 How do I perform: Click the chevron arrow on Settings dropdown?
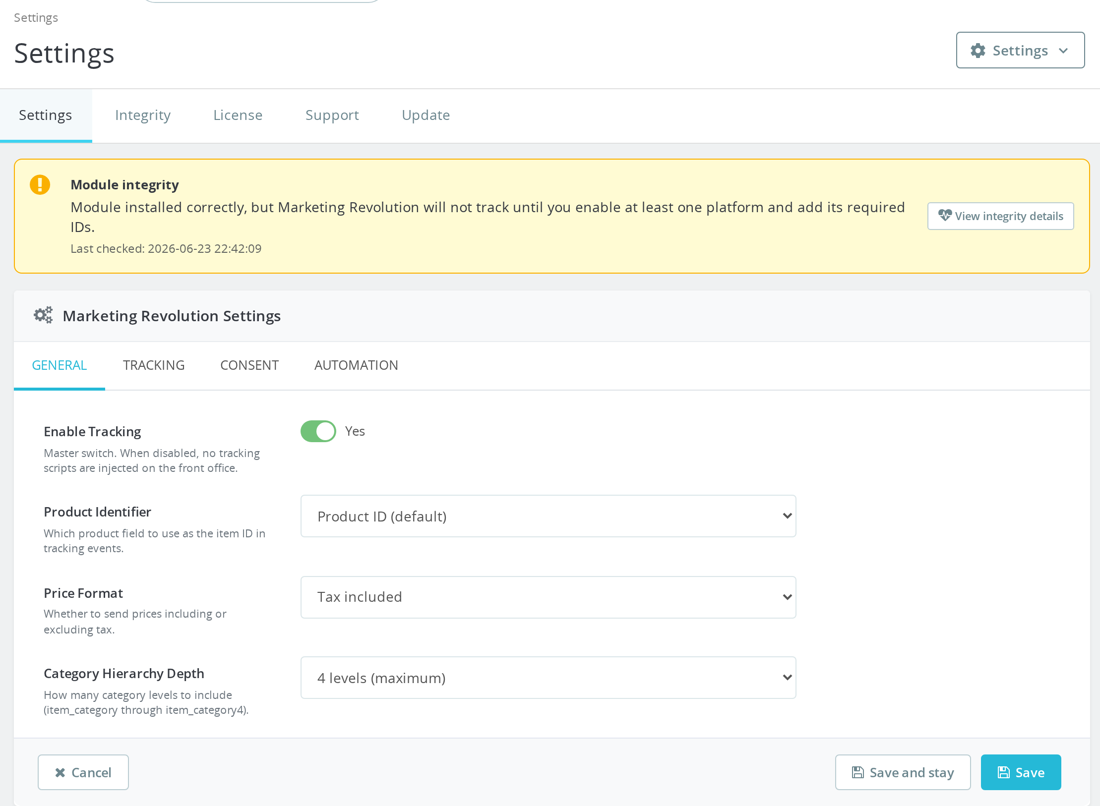click(1064, 51)
